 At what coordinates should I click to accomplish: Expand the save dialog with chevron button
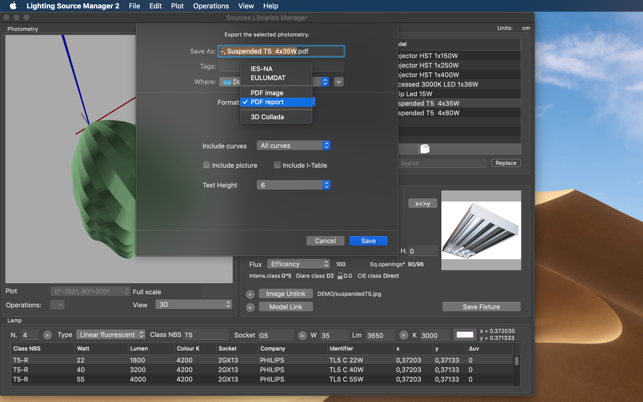(x=339, y=82)
